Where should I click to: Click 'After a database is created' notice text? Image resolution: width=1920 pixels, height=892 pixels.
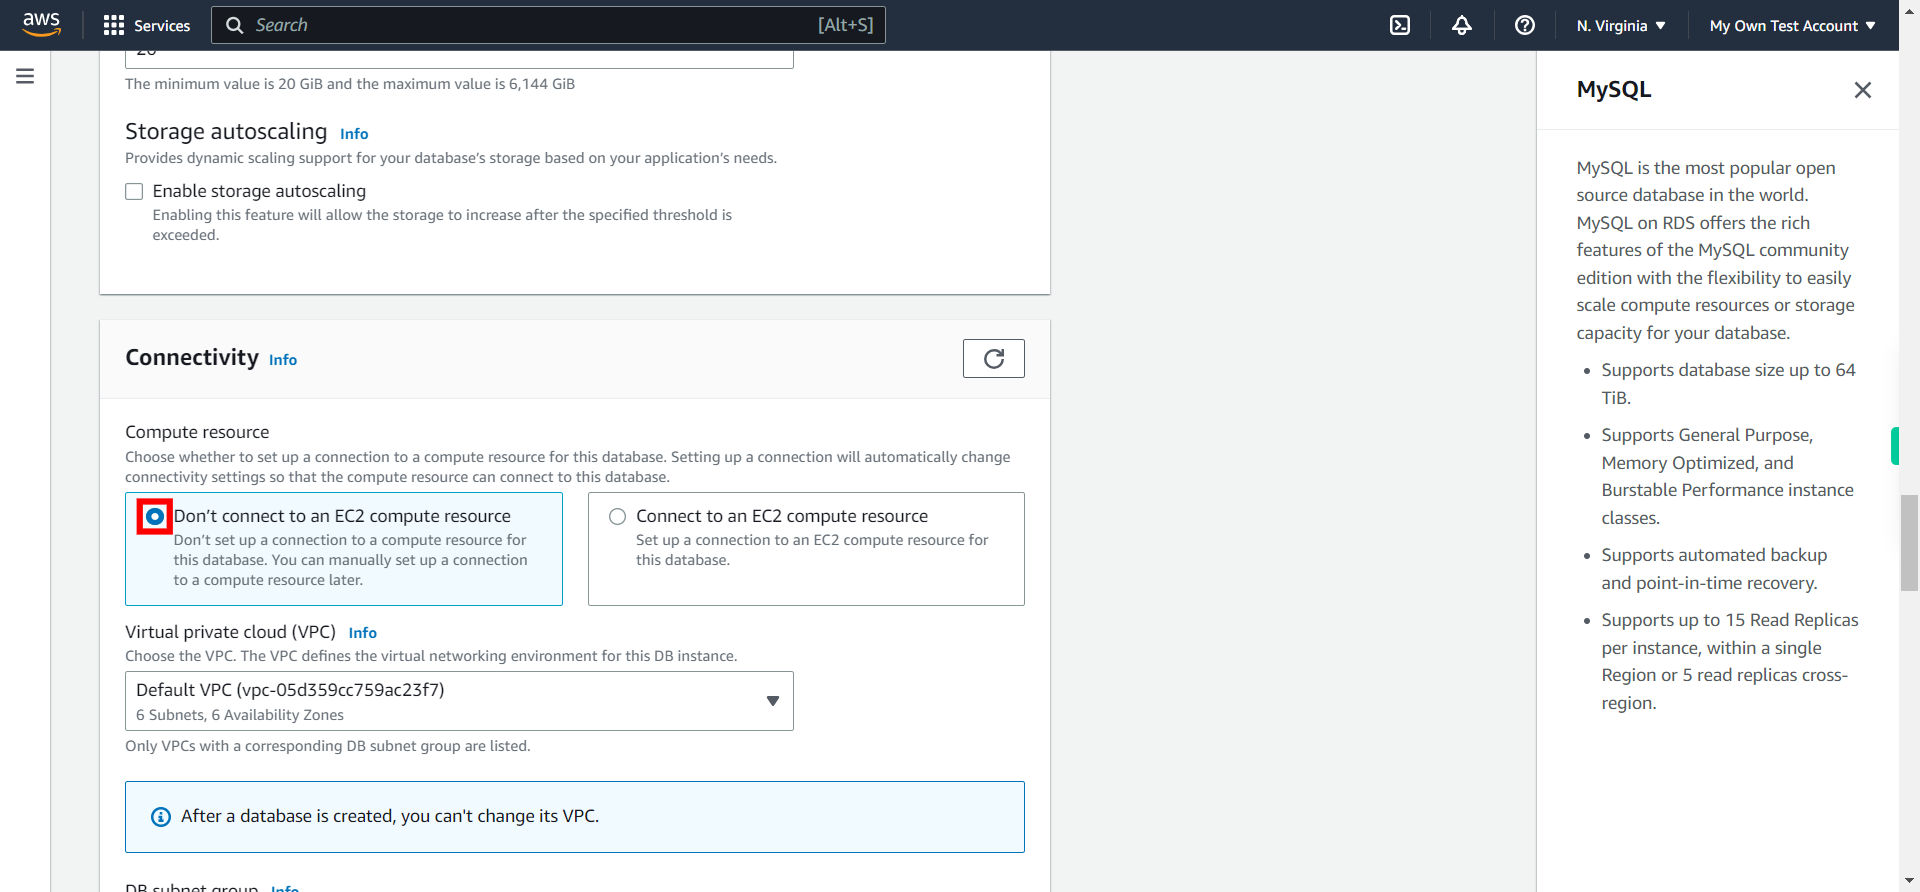tap(390, 816)
